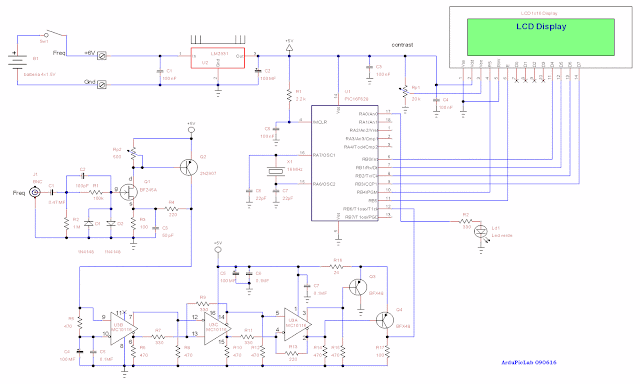Select the LM2931 regulator block U2

218,58
